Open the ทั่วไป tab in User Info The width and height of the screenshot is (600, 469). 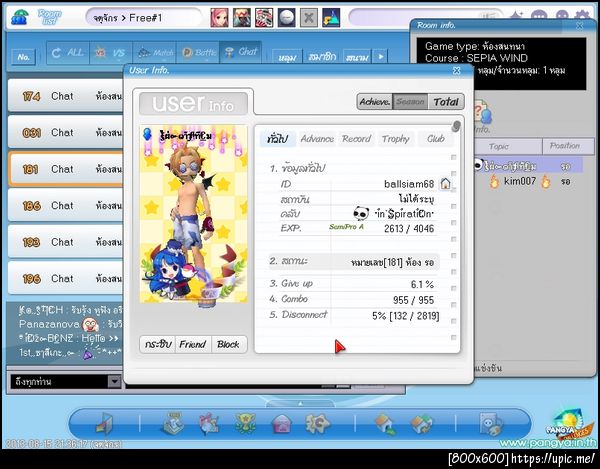277,139
